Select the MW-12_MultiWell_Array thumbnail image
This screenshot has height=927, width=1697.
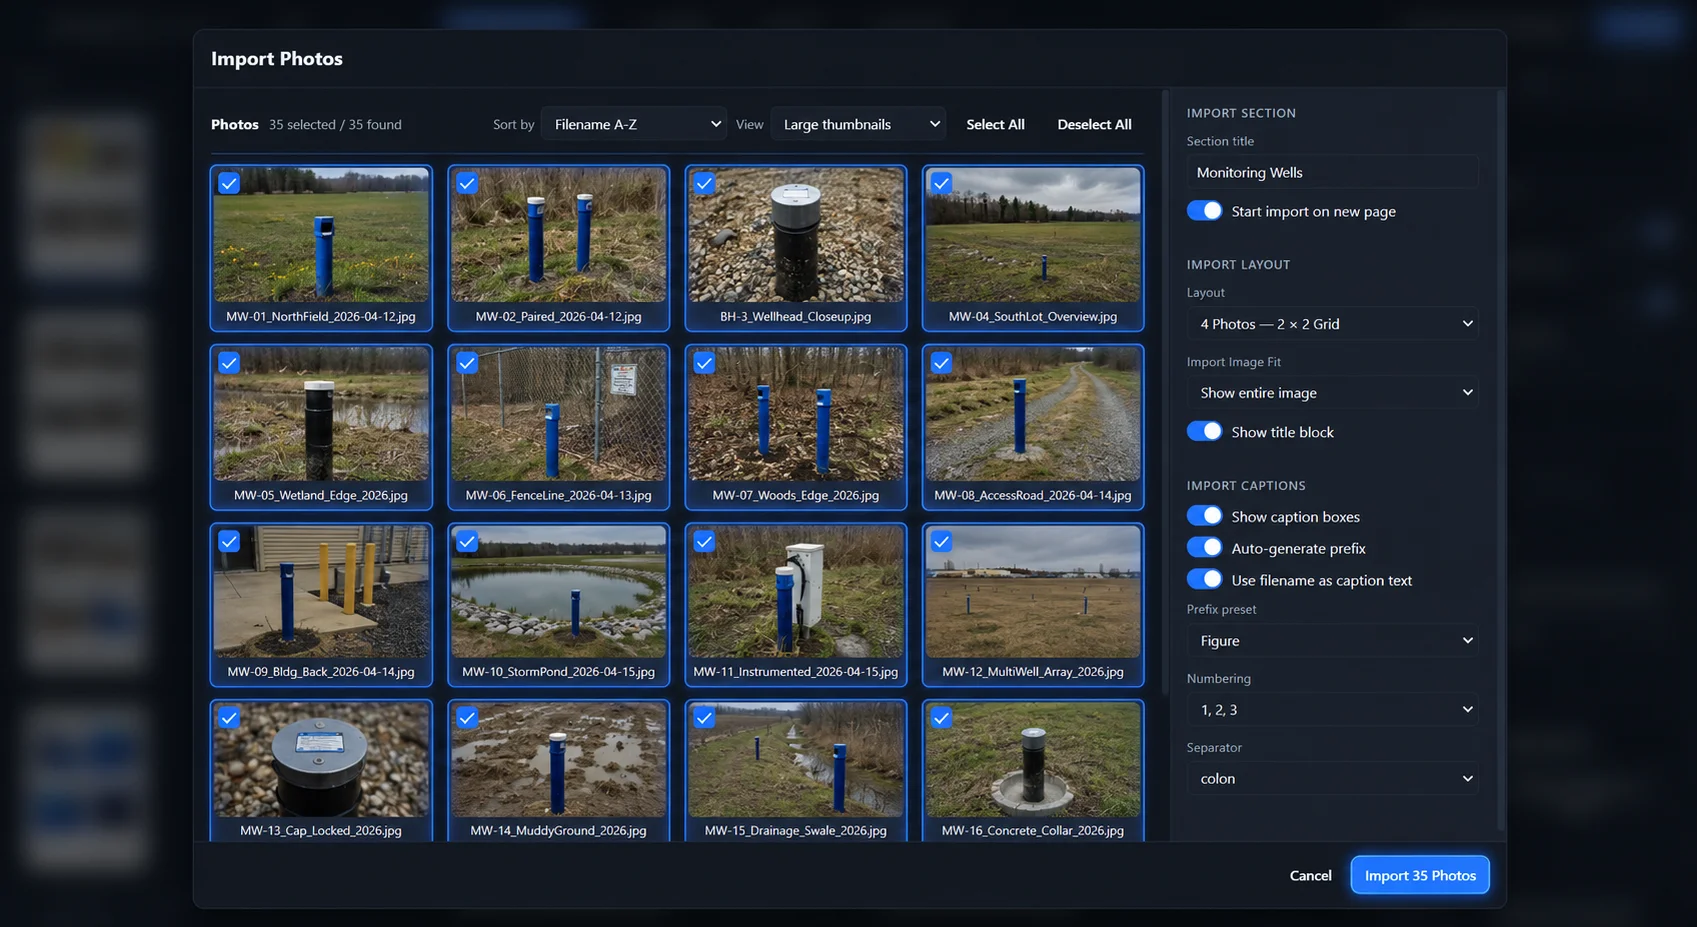[1033, 592]
